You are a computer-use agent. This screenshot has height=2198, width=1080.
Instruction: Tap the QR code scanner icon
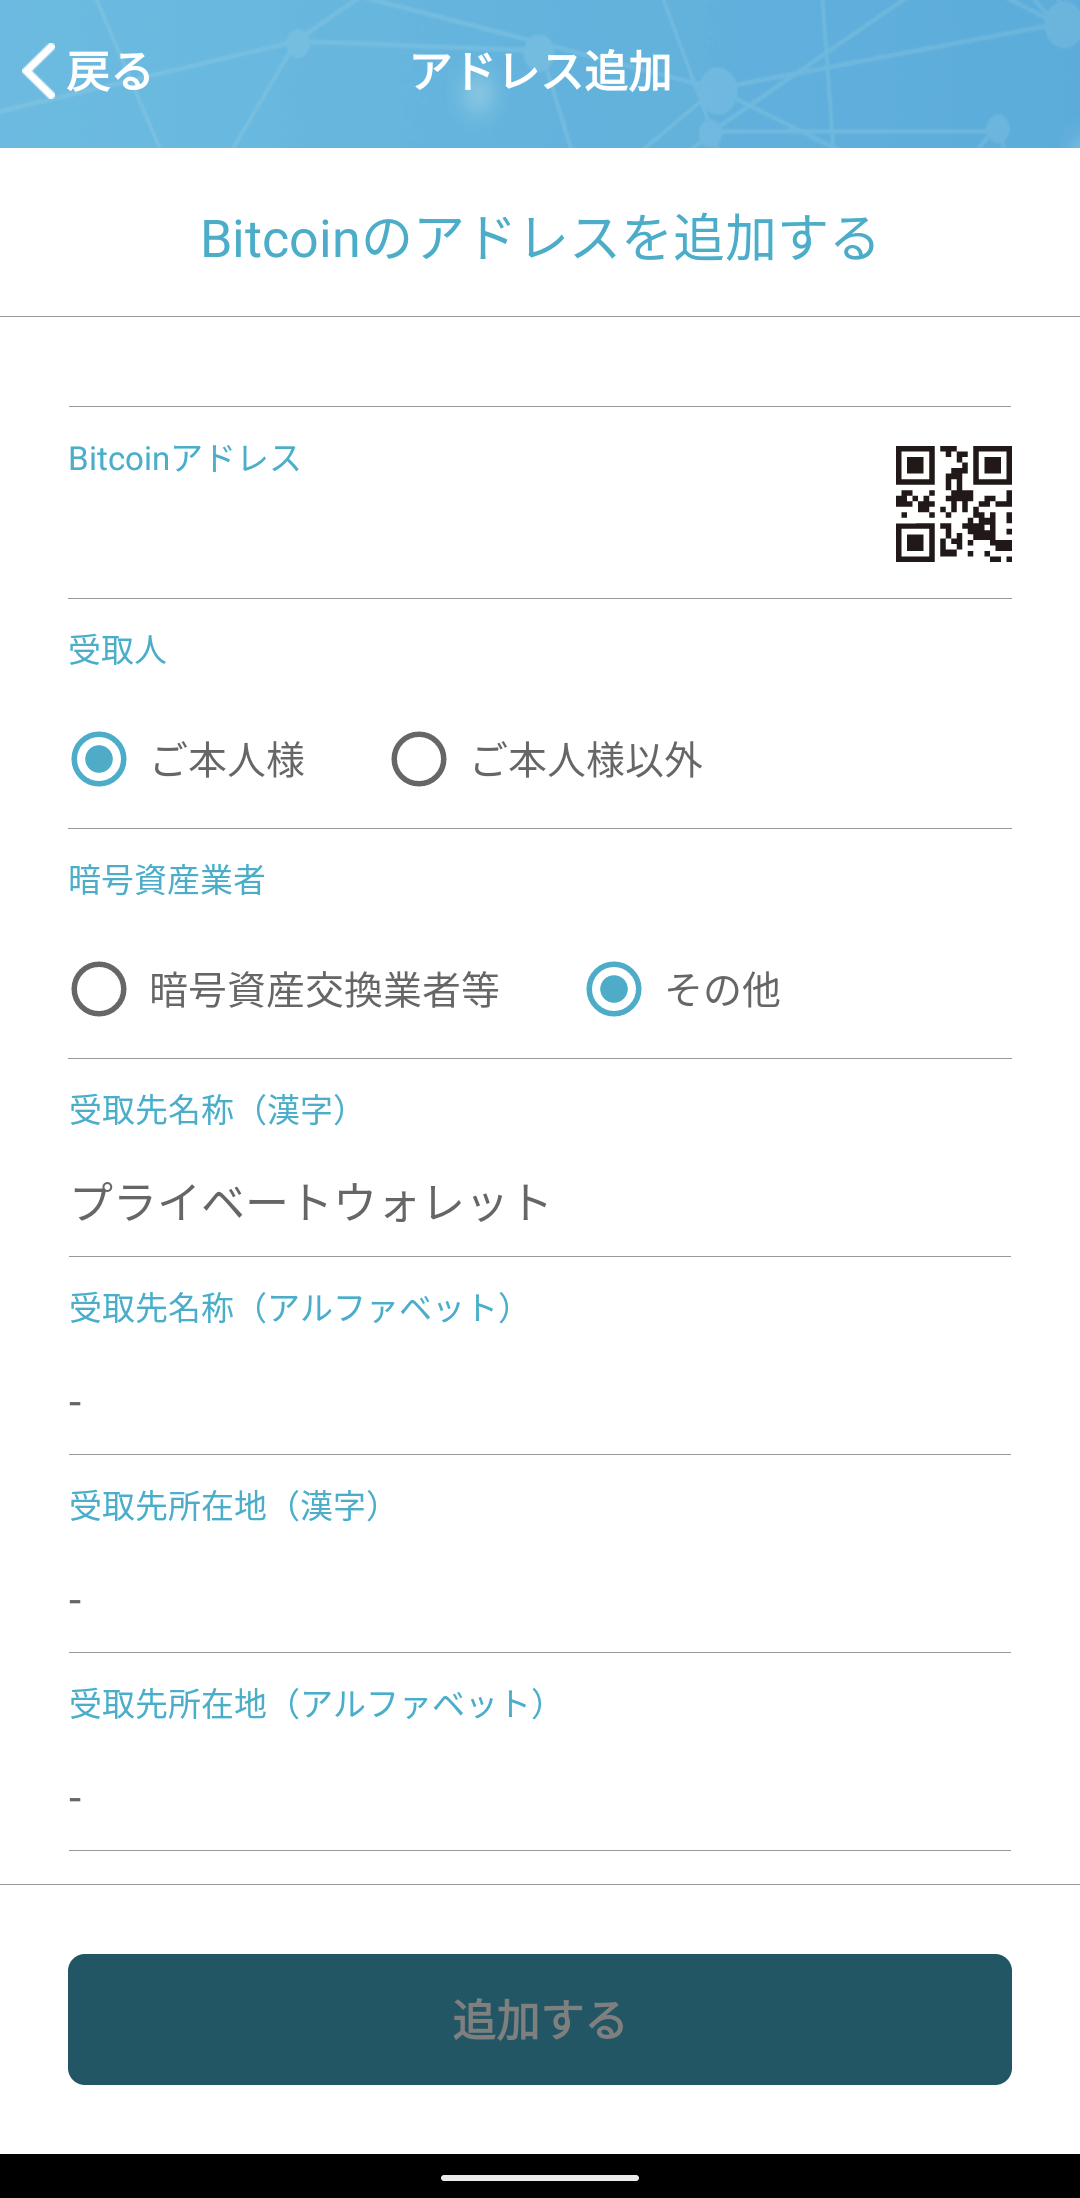click(x=953, y=504)
